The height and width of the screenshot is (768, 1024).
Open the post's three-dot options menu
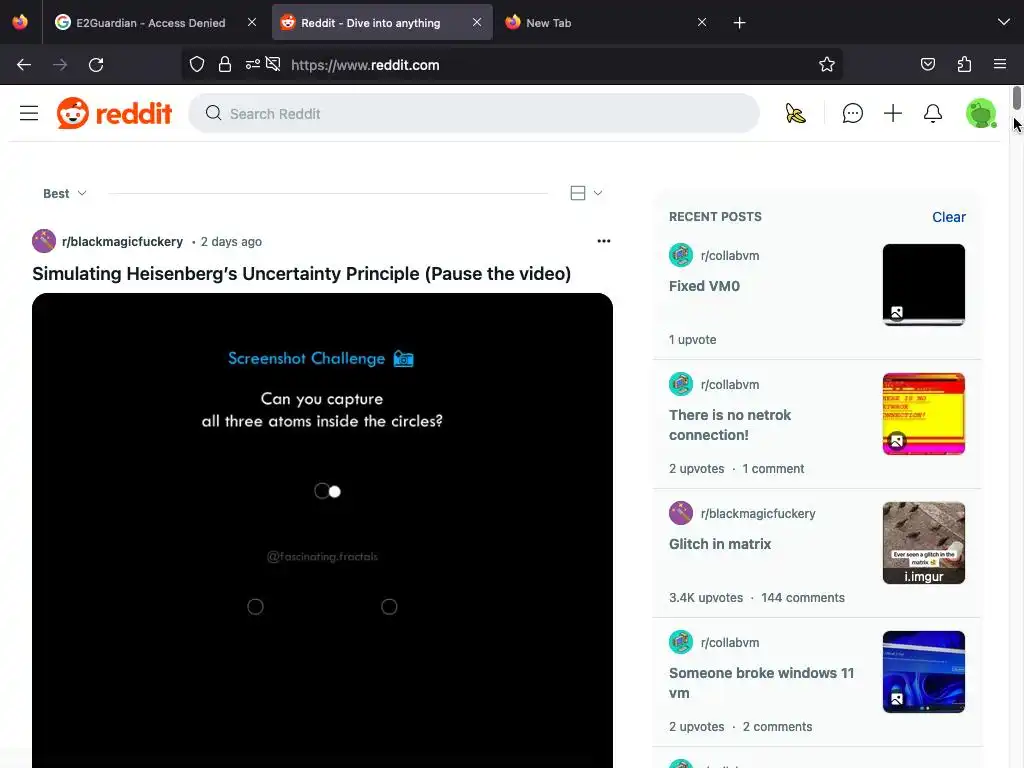point(603,241)
